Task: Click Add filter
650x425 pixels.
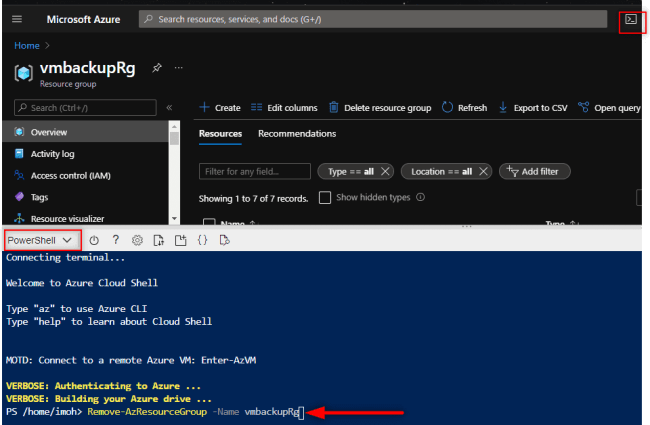Action: [534, 172]
